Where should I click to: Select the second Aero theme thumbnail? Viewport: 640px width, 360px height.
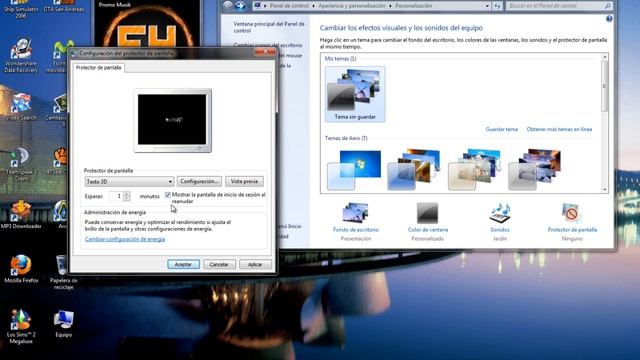pos(414,170)
